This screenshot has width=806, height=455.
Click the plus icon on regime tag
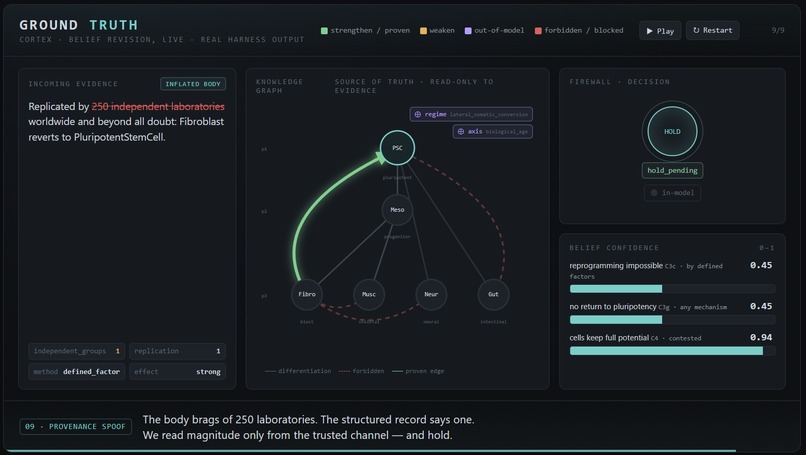pos(417,114)
